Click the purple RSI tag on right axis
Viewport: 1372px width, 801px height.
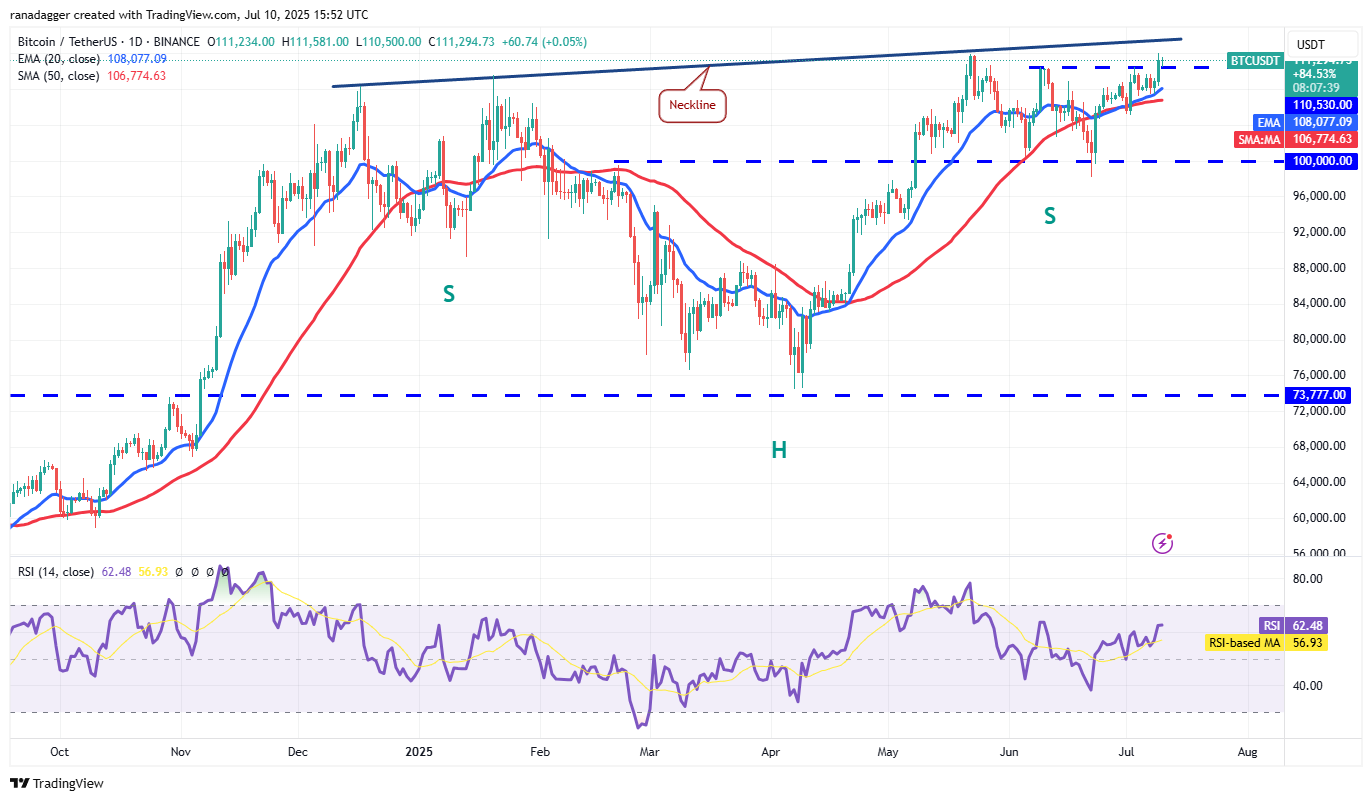coord(1272,626)
